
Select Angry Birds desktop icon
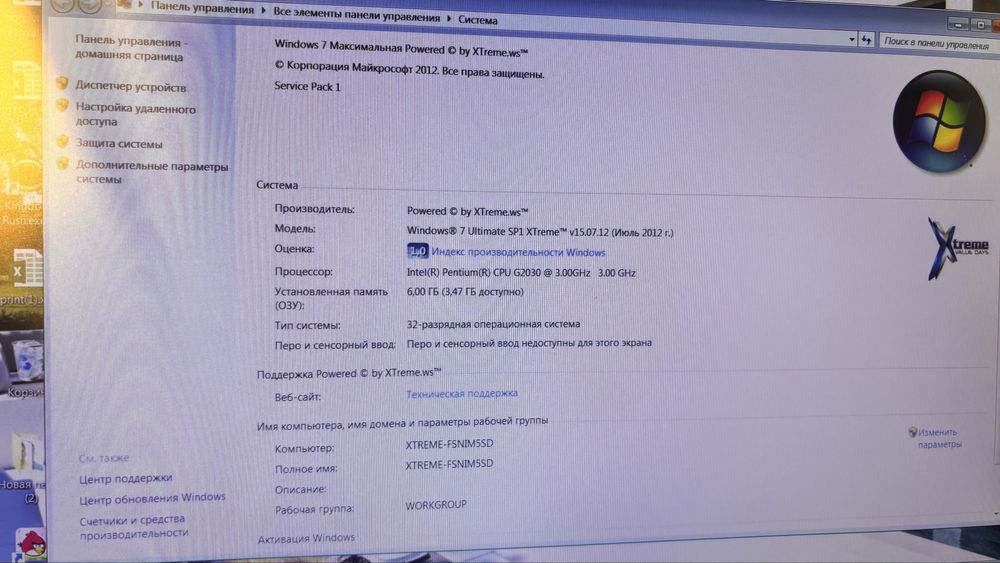click(x=29, y=544)
